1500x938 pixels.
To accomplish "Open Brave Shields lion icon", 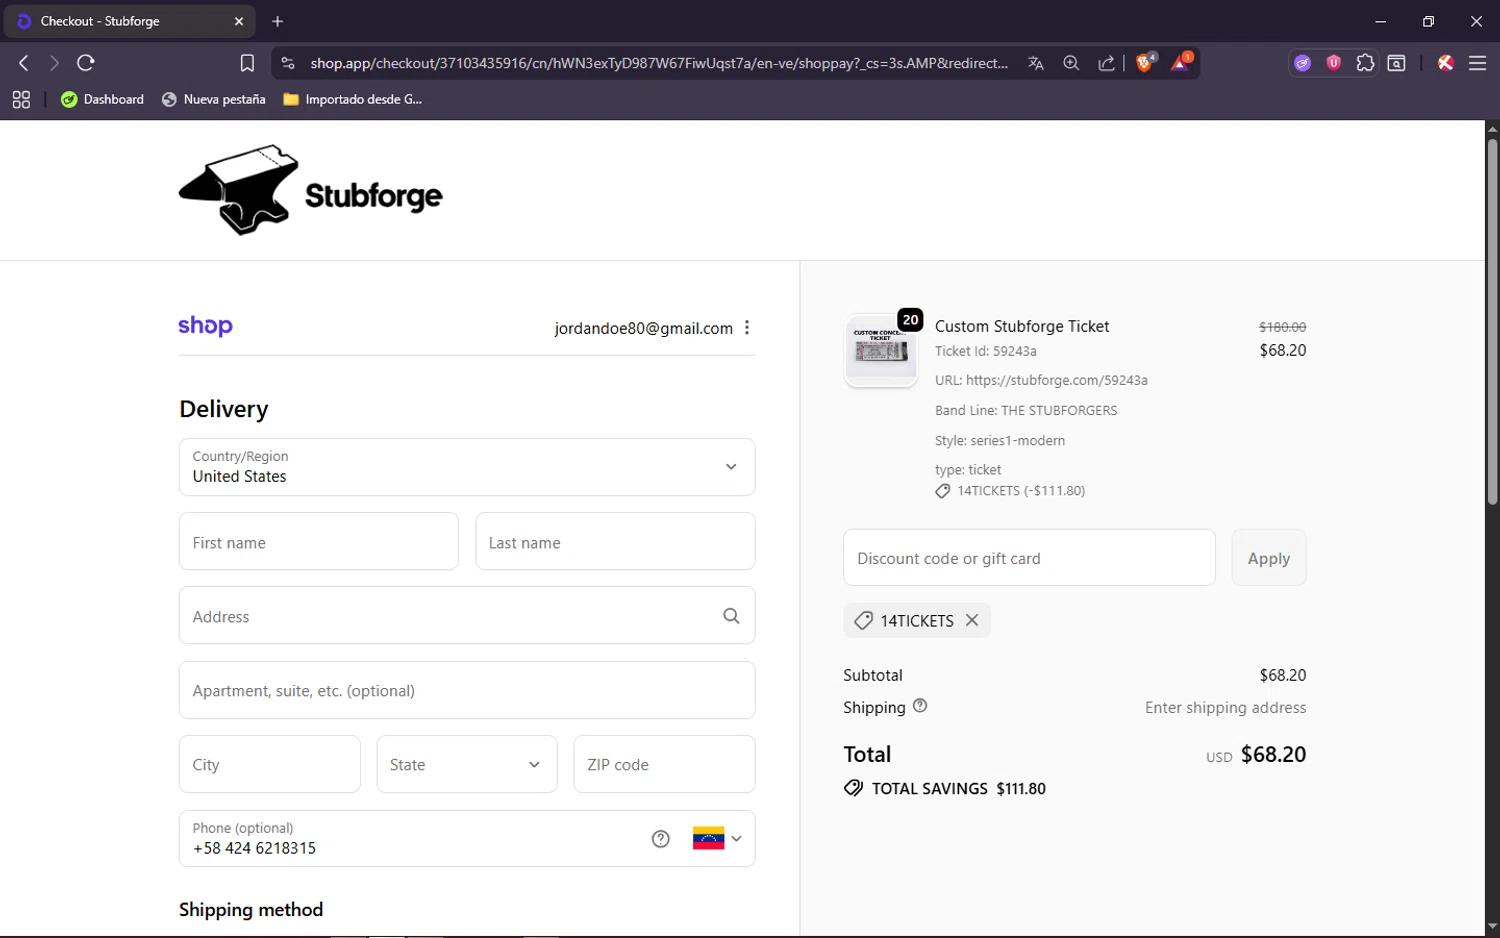I will [x=1146, y=62].
